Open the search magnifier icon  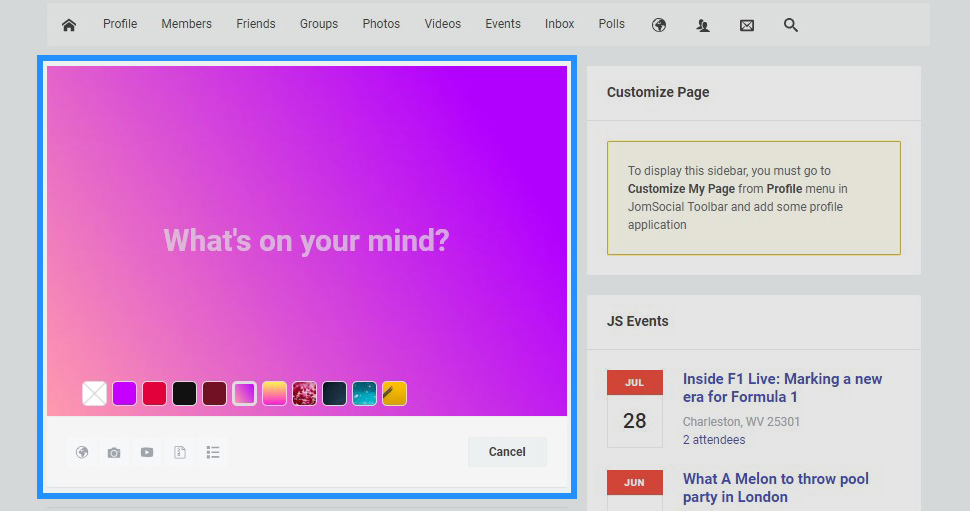[791, 25]
